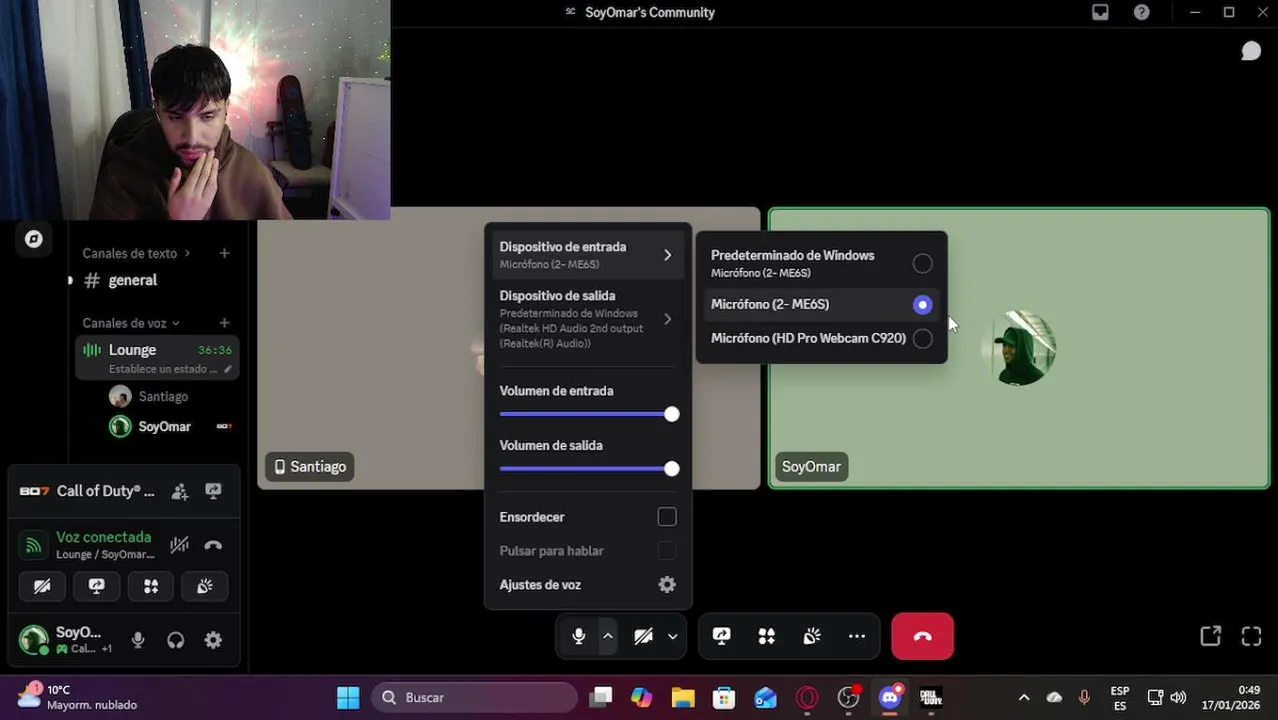Open Ajustes de voz settings
Screen dimensions: 1278x720
(x=588, y=585)
